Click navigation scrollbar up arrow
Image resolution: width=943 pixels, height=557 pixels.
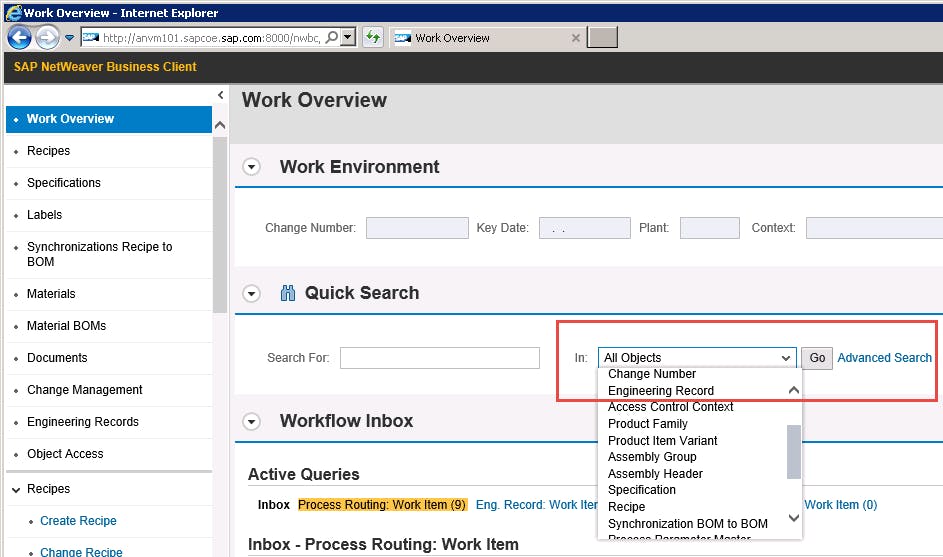[220, 125]
